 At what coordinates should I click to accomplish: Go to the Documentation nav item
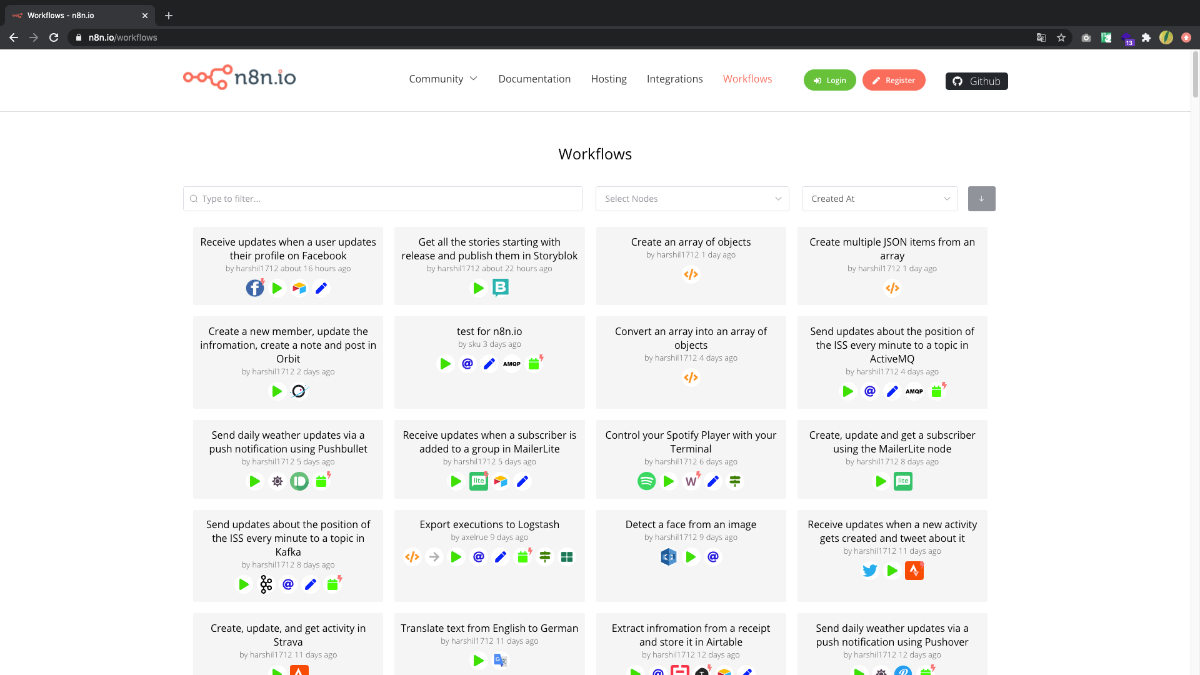pyautogui.click(x=534, y=79)
